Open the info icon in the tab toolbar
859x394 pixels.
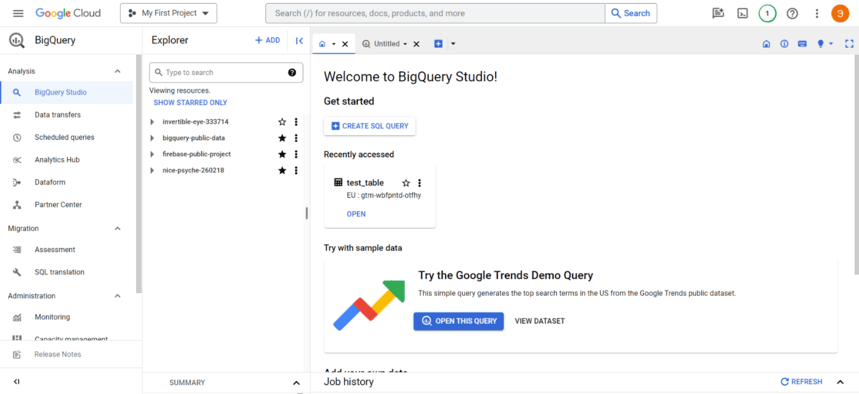(x=784, y=44)
